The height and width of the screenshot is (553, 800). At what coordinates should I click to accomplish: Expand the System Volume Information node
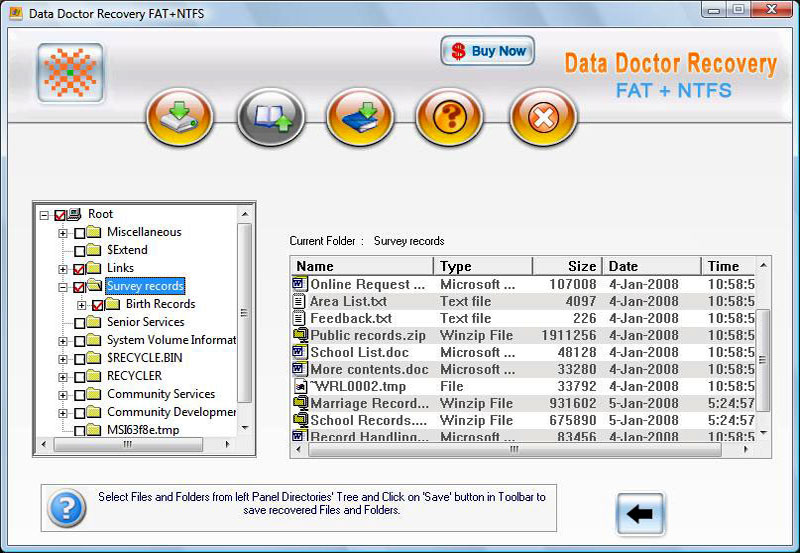tap(63, 341)
